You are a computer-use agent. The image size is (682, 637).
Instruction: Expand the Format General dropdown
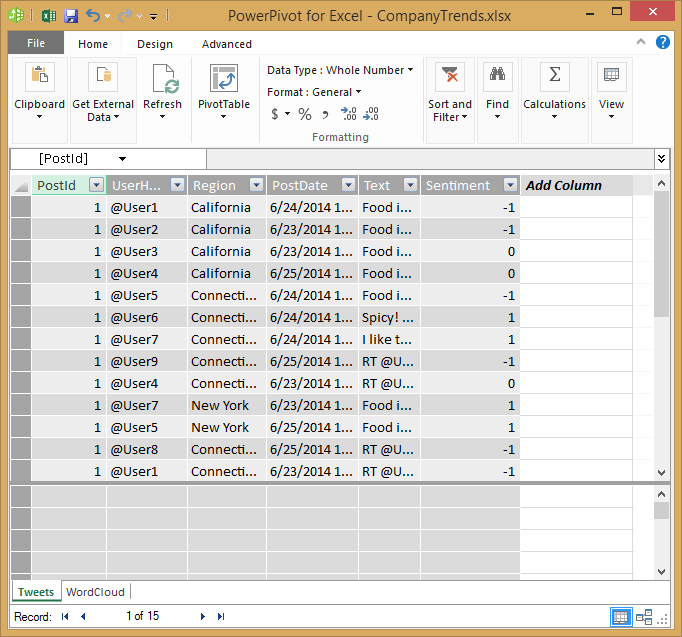pos(359,92)
